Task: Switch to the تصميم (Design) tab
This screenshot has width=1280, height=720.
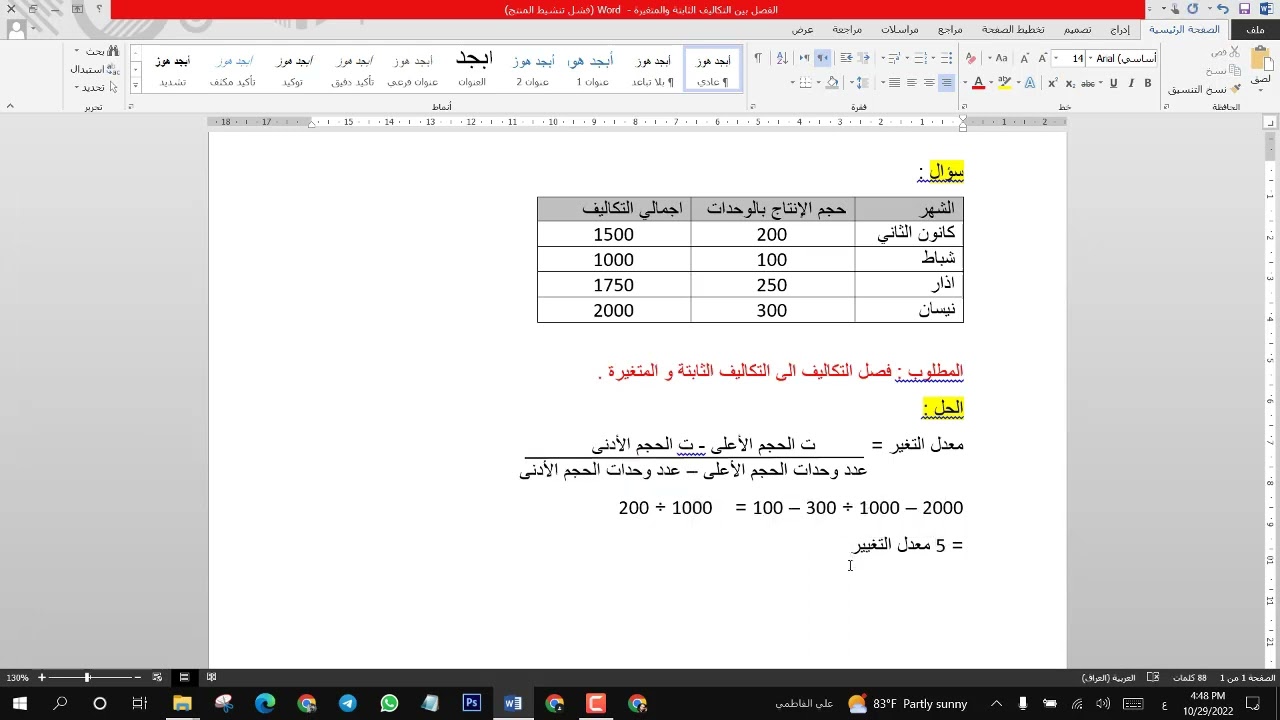Action: point(1077,30)
